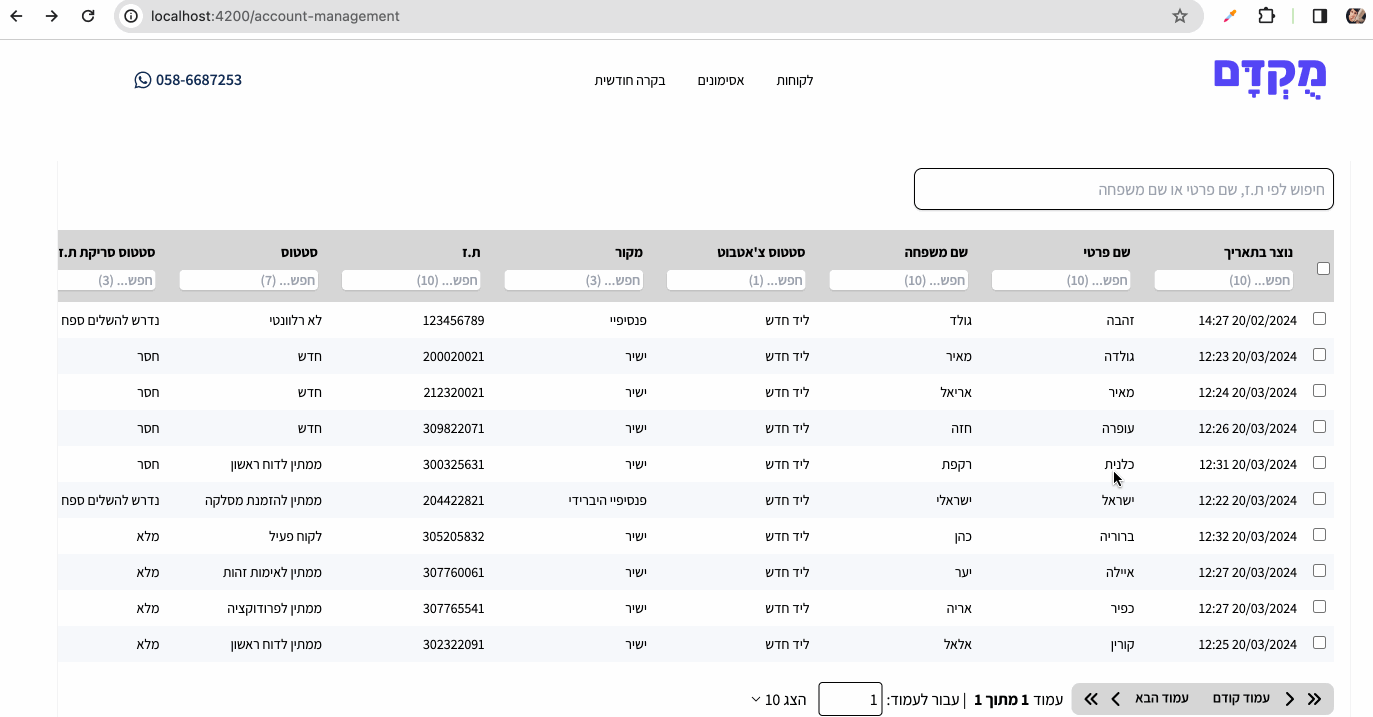Click the 'שם פרטי' column header
This screenshot has height=717, width=1373.
[1107, 252]
